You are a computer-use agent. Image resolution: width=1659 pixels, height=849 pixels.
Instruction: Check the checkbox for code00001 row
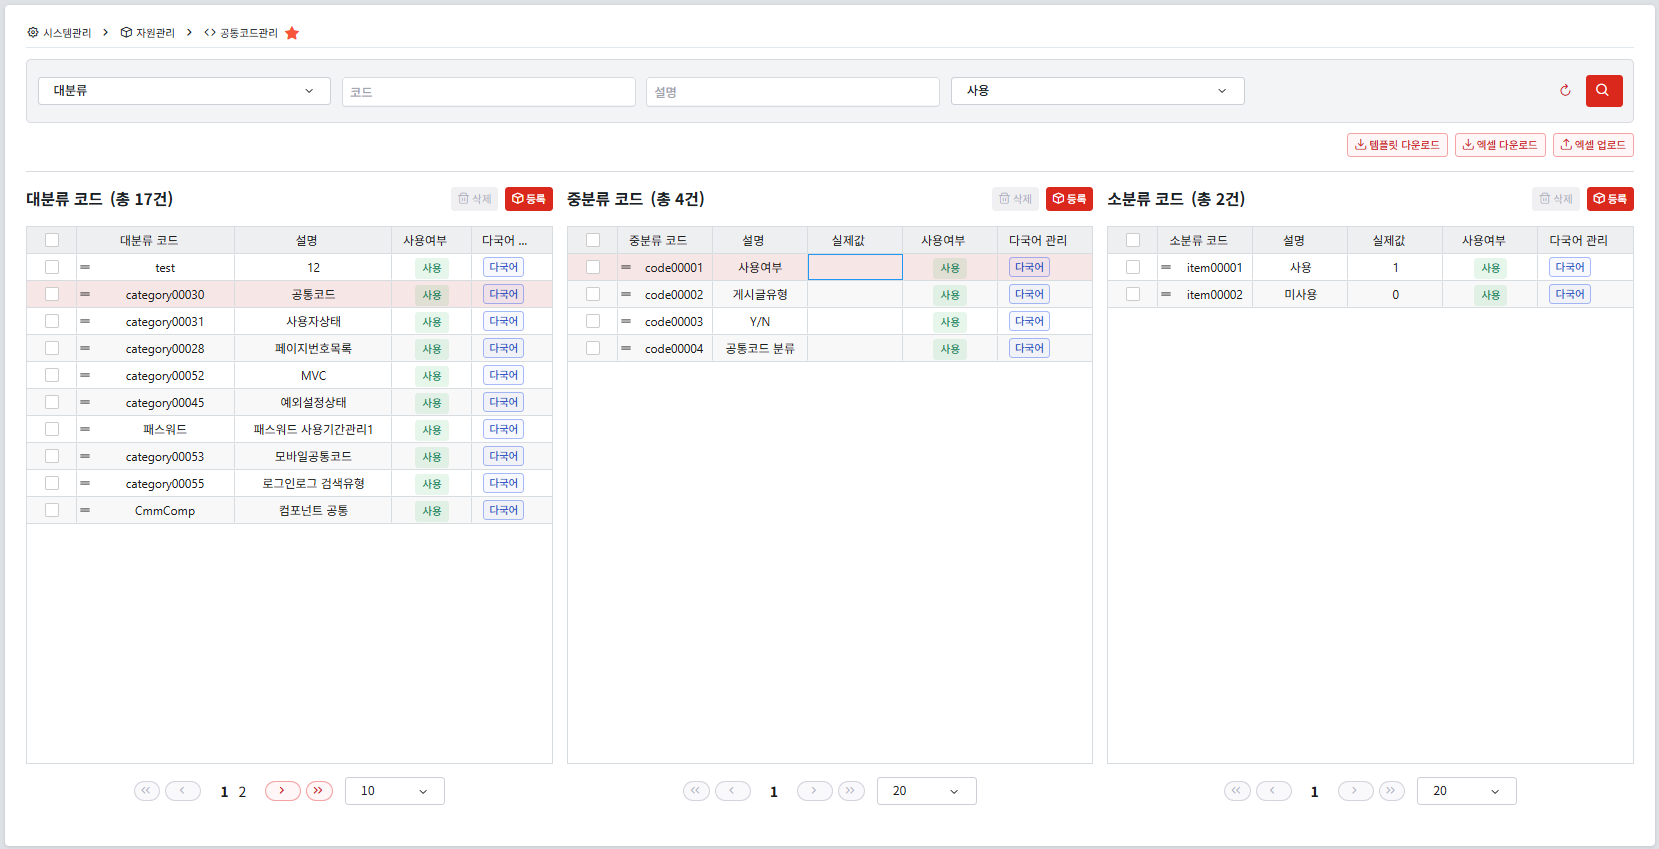point(593,267)
